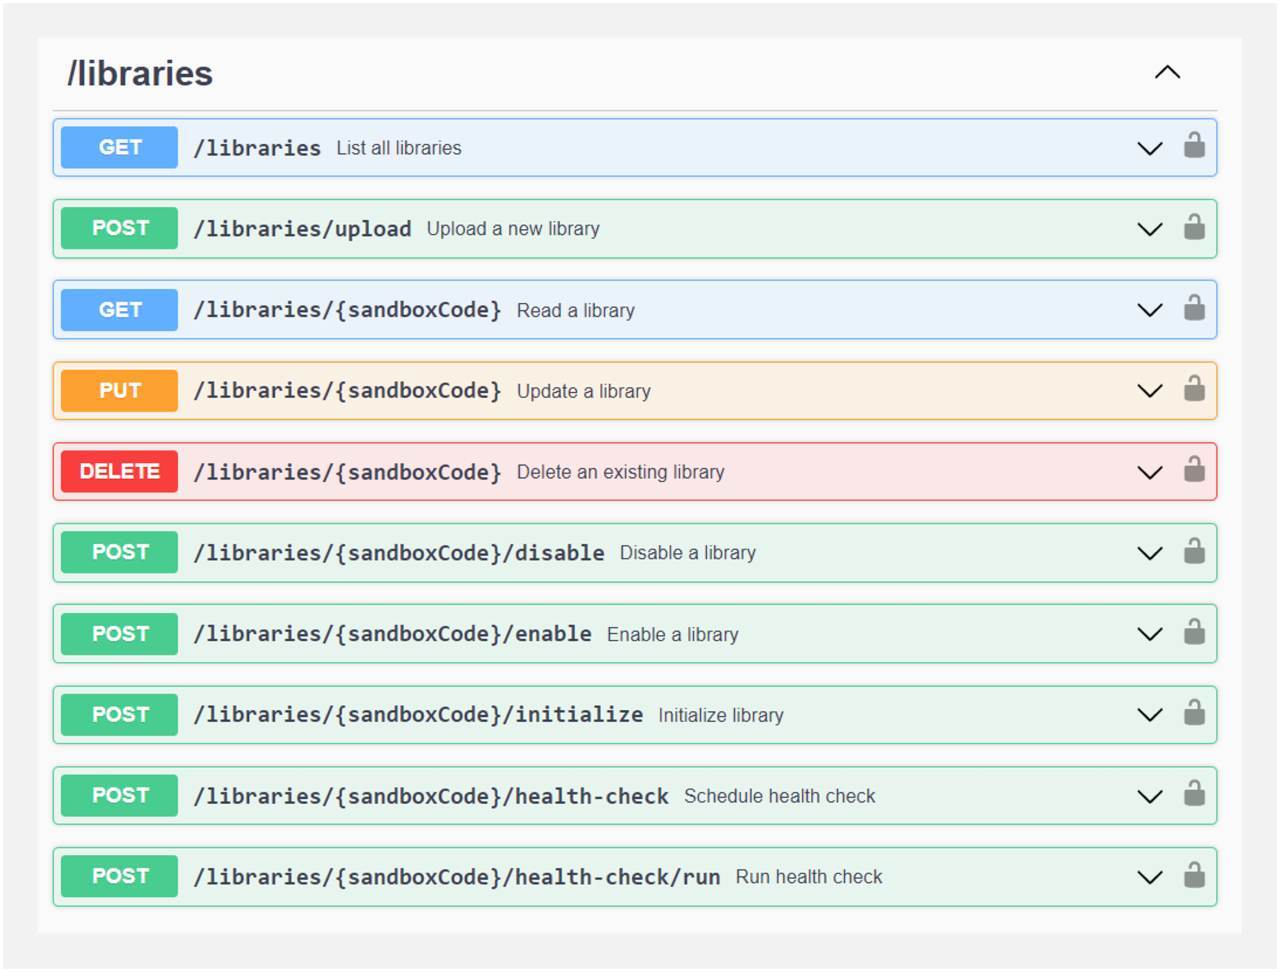1280x972 pixels.
Task: Click 'Schedule health check' description text
Action: [x=780, y=796]
